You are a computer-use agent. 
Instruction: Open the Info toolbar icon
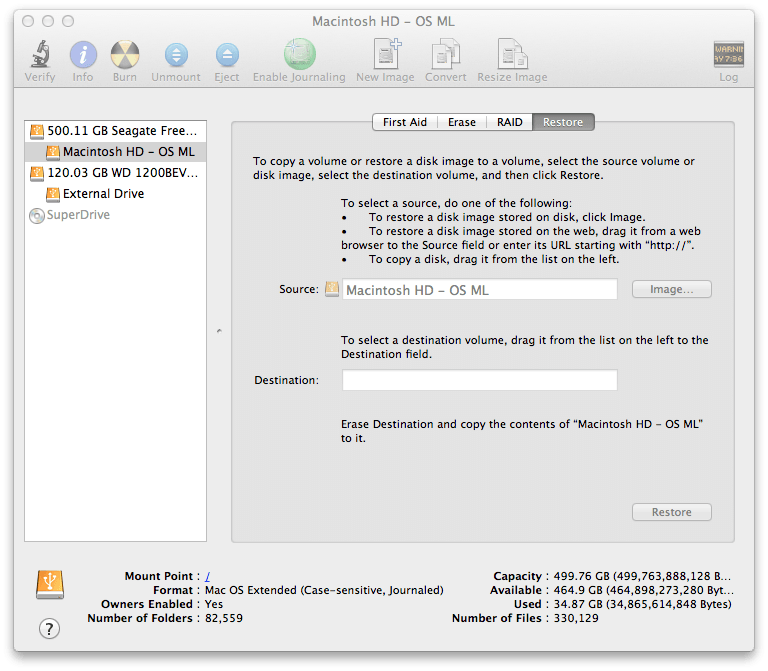(x=83, y=55)
